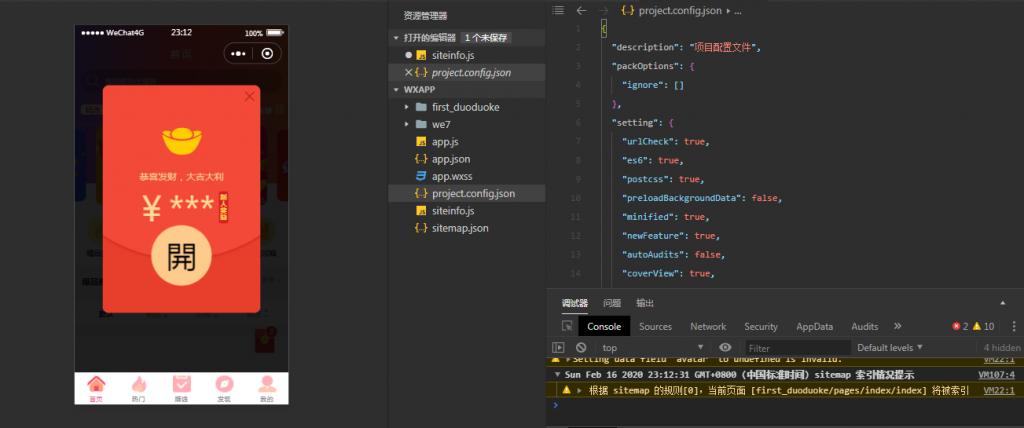This screenshot has width=1024, height=428.
Task: Clear the console with the ban icon
Action: point(581,348)
